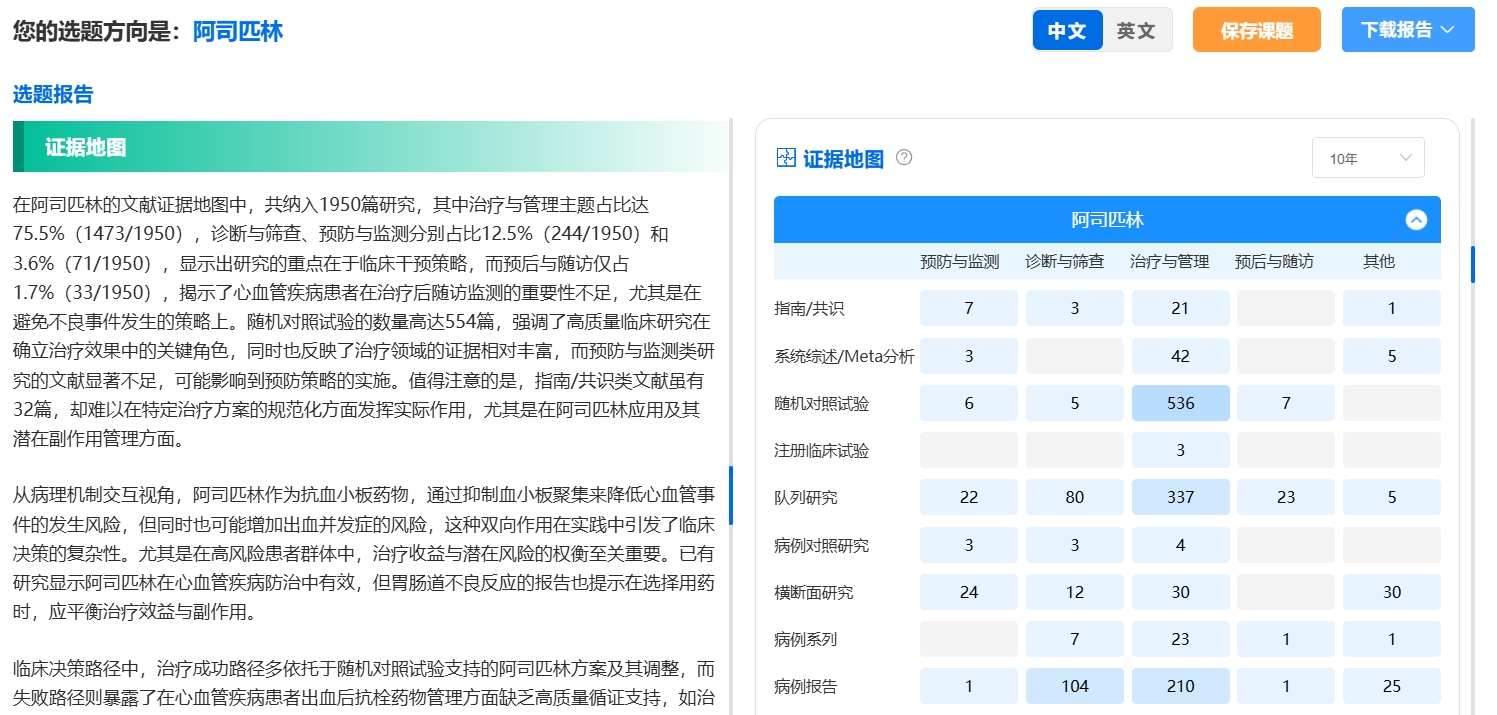Switch language to 中文
The image size is (1497, 715).
click(1067, 30)
